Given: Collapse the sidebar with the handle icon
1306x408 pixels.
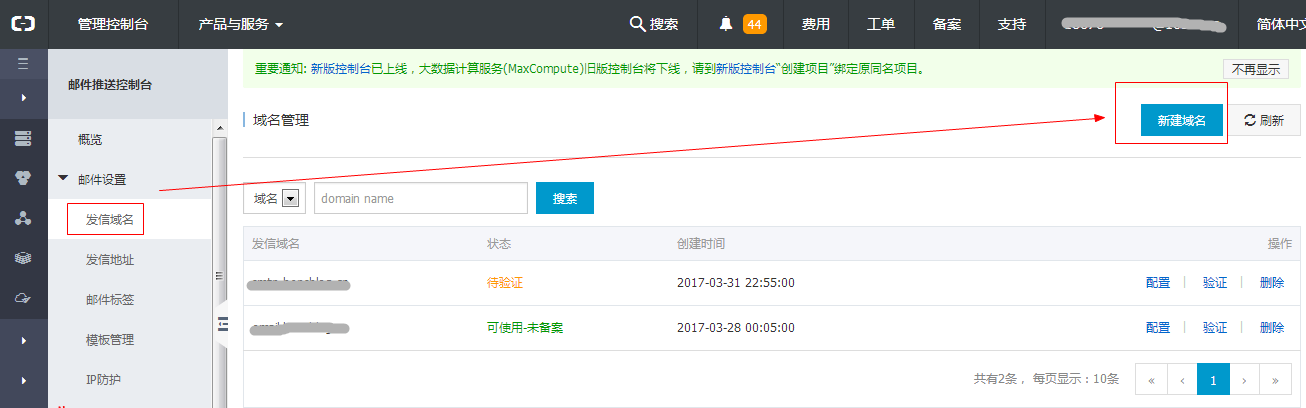Looking at the screenshot, I should [223, 322].
